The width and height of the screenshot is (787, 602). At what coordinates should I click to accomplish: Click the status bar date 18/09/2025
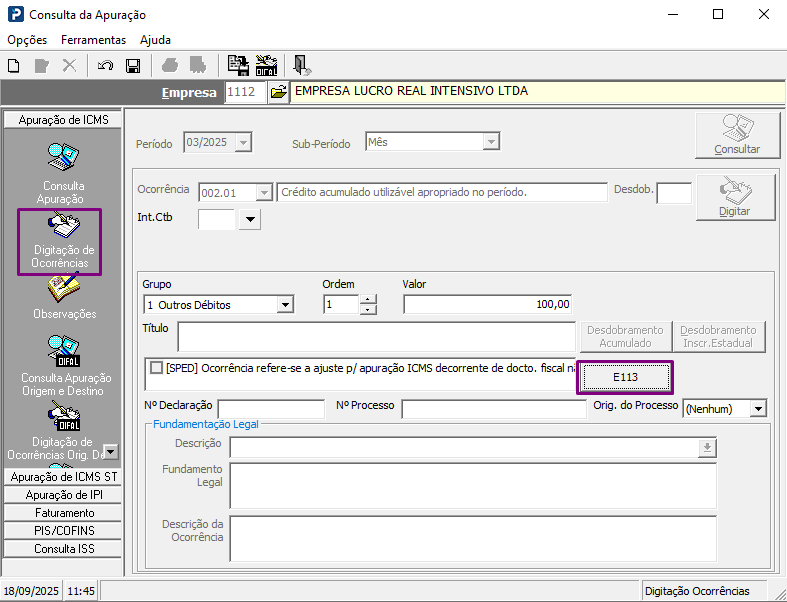(31, 591)
